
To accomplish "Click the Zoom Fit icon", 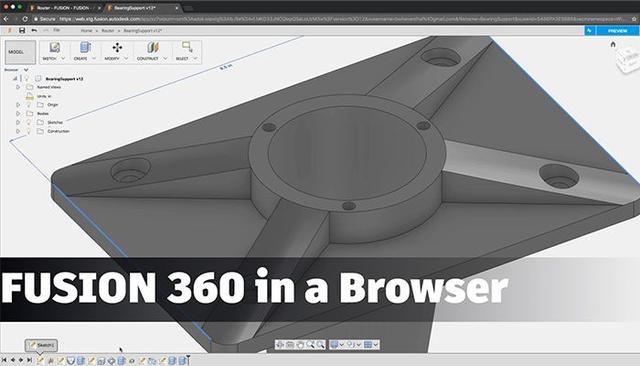I will click(x=320, y=345).
